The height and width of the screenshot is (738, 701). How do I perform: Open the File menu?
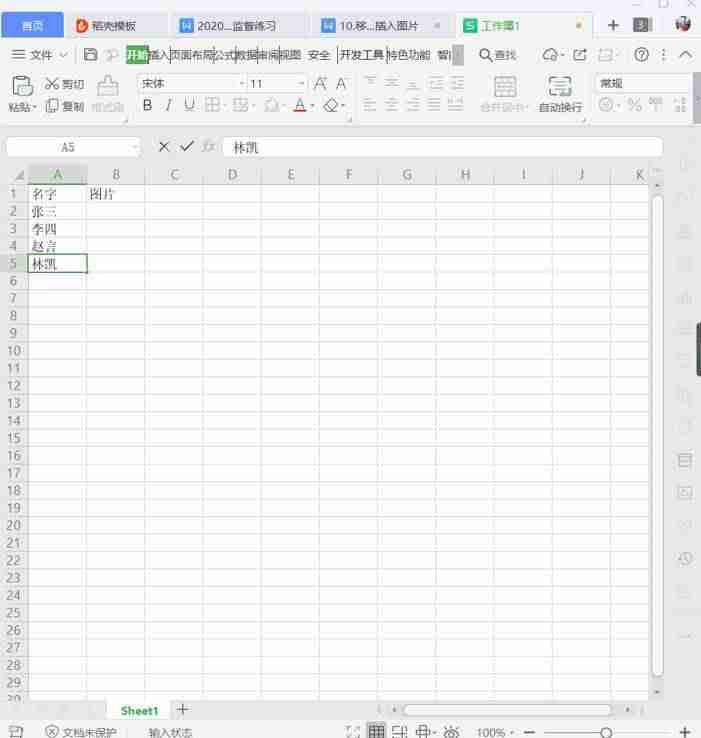coord(39,55)
